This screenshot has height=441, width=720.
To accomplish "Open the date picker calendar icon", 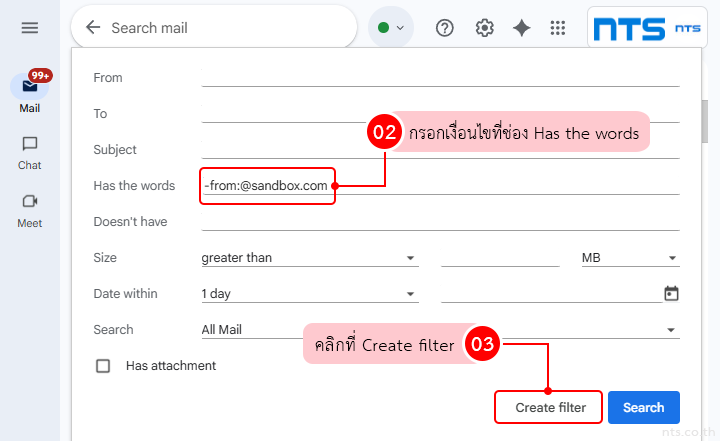I will pos(671,294).
